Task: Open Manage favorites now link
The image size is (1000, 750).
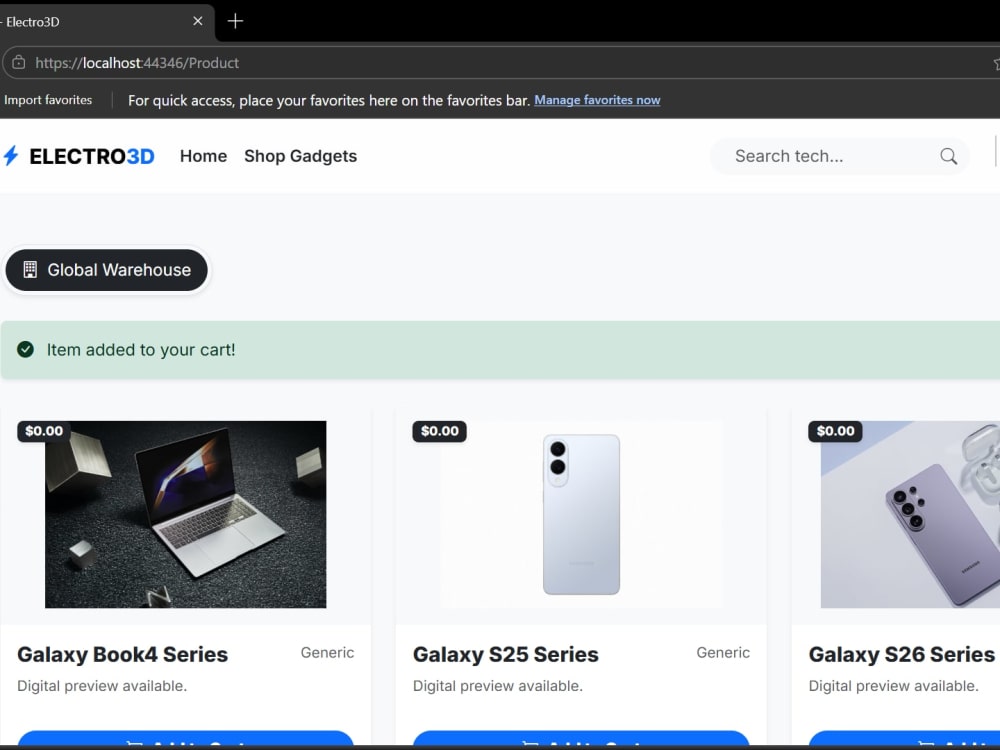Action: click(597, 100)
